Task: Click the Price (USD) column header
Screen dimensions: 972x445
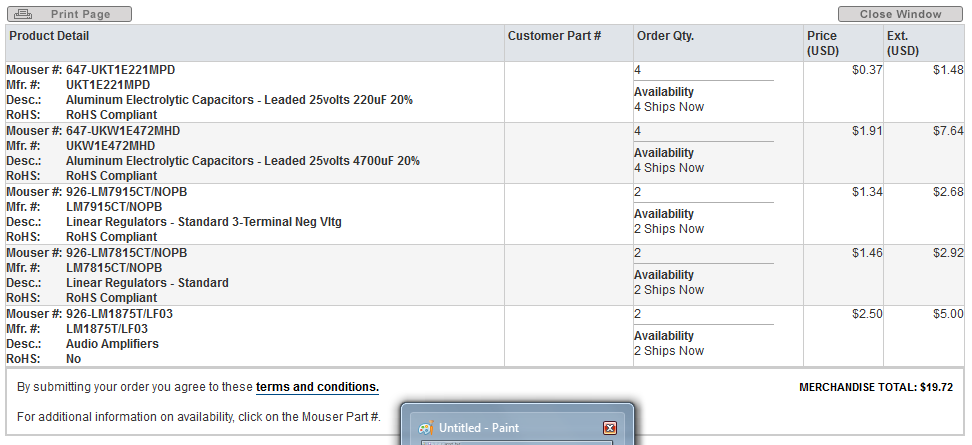Action: (822, 43)
